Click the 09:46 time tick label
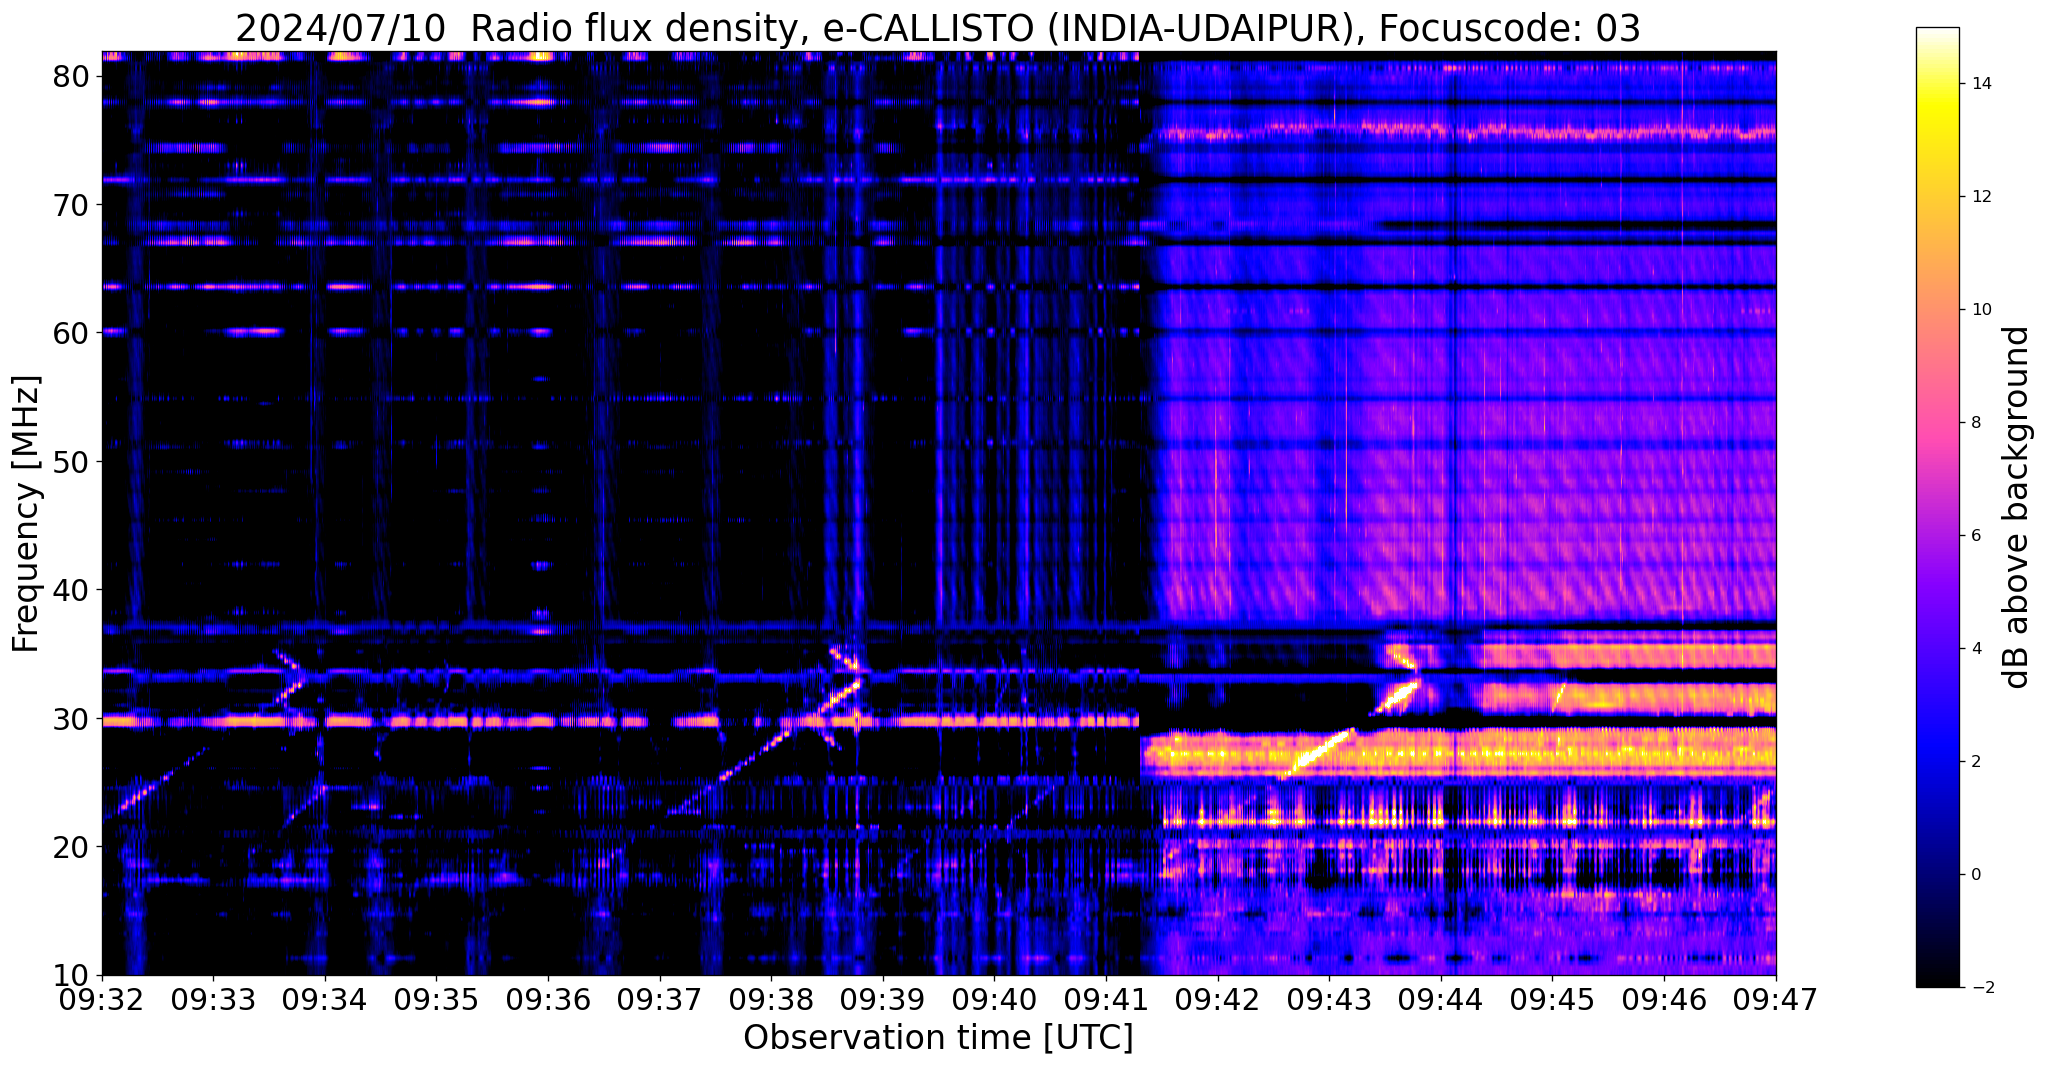The height and width of the screenshot is (1067, 2047). tap(1664, 999)
